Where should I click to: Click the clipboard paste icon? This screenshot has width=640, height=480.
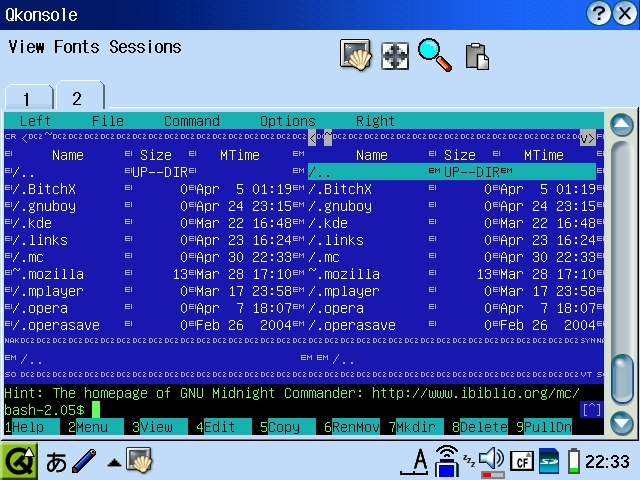477,56
